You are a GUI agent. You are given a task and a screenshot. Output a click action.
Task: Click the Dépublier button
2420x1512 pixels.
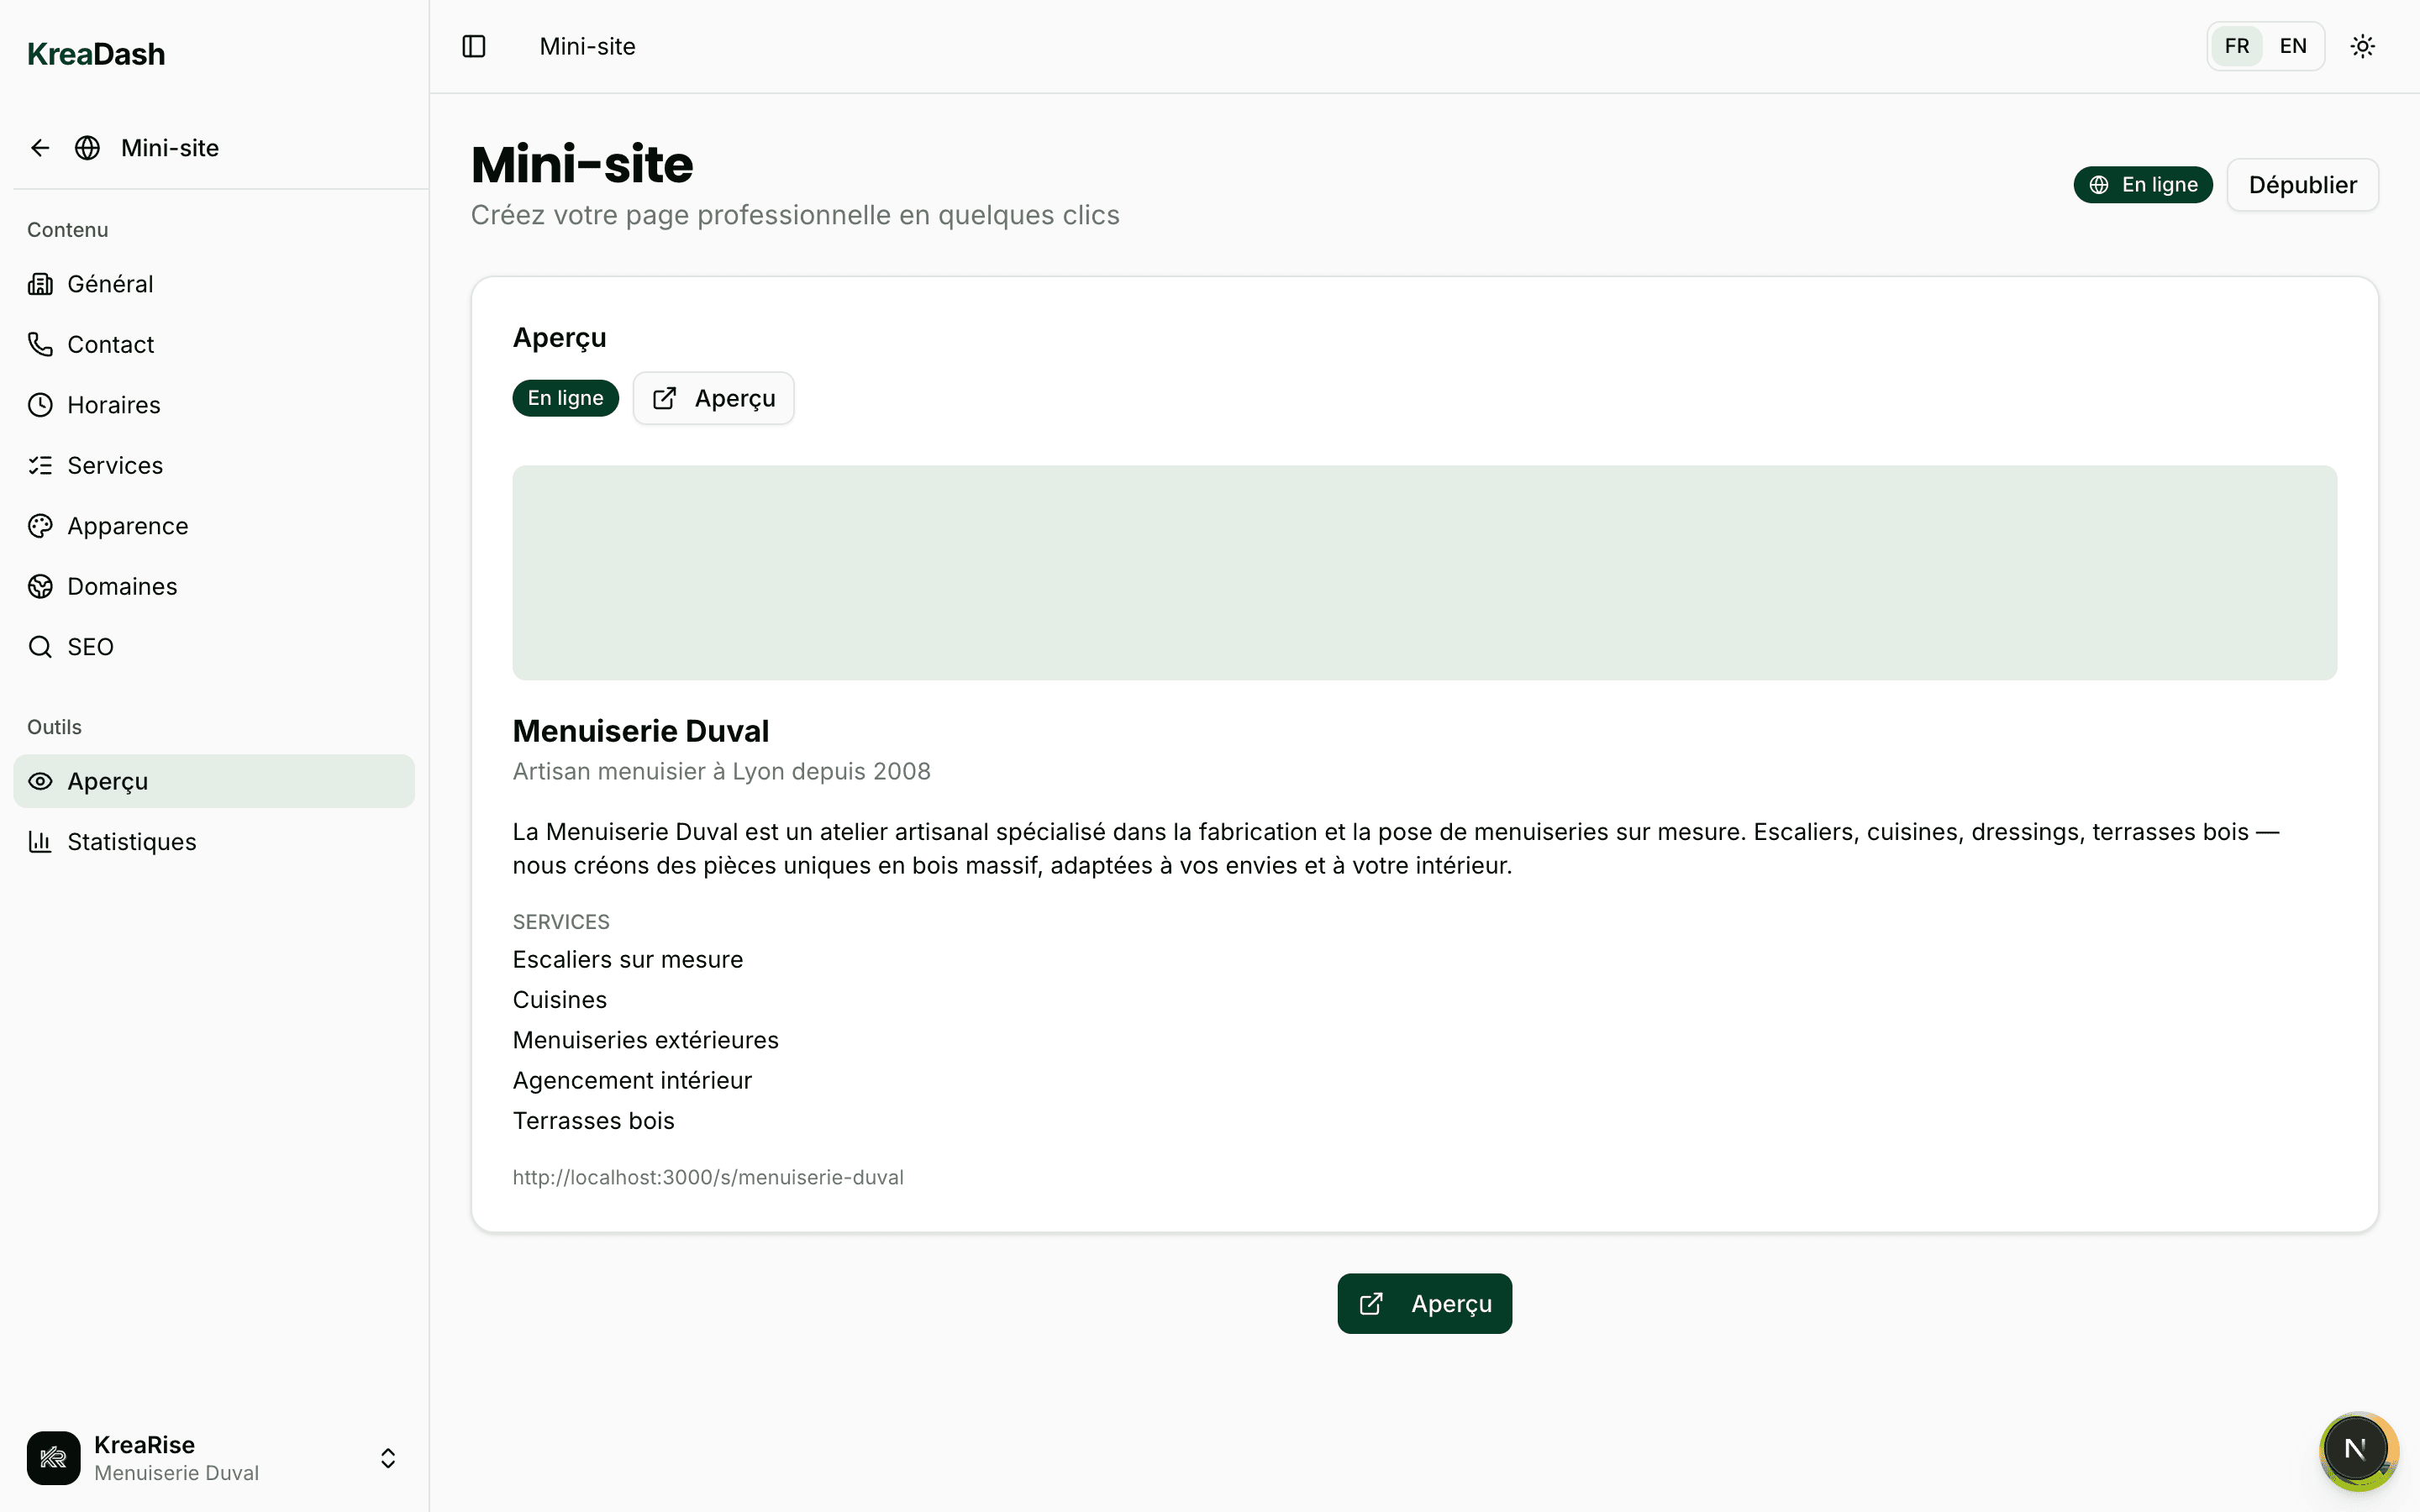pyautogui.click(x=2303, y=184)
